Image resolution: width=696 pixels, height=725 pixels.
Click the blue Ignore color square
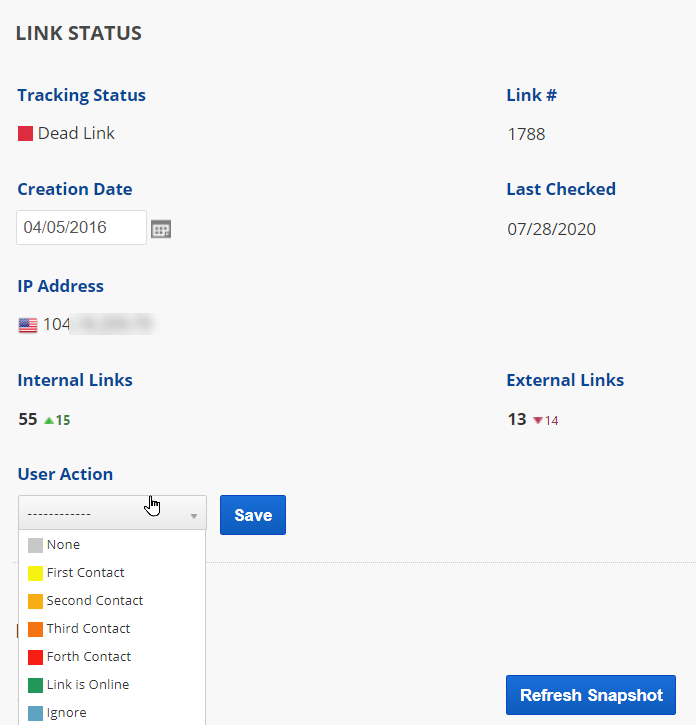coord(35,713)
